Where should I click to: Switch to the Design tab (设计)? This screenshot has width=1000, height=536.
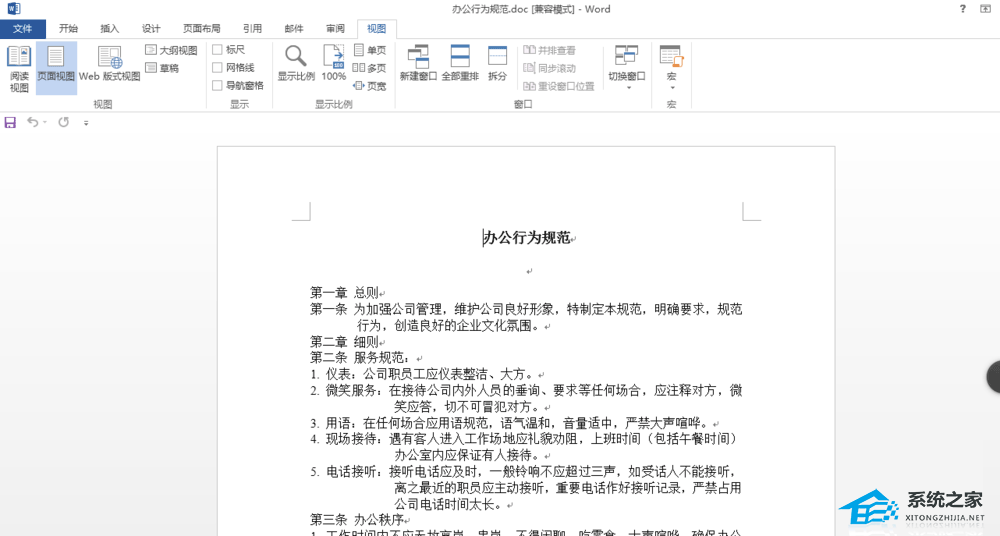[x=151, y=29]
